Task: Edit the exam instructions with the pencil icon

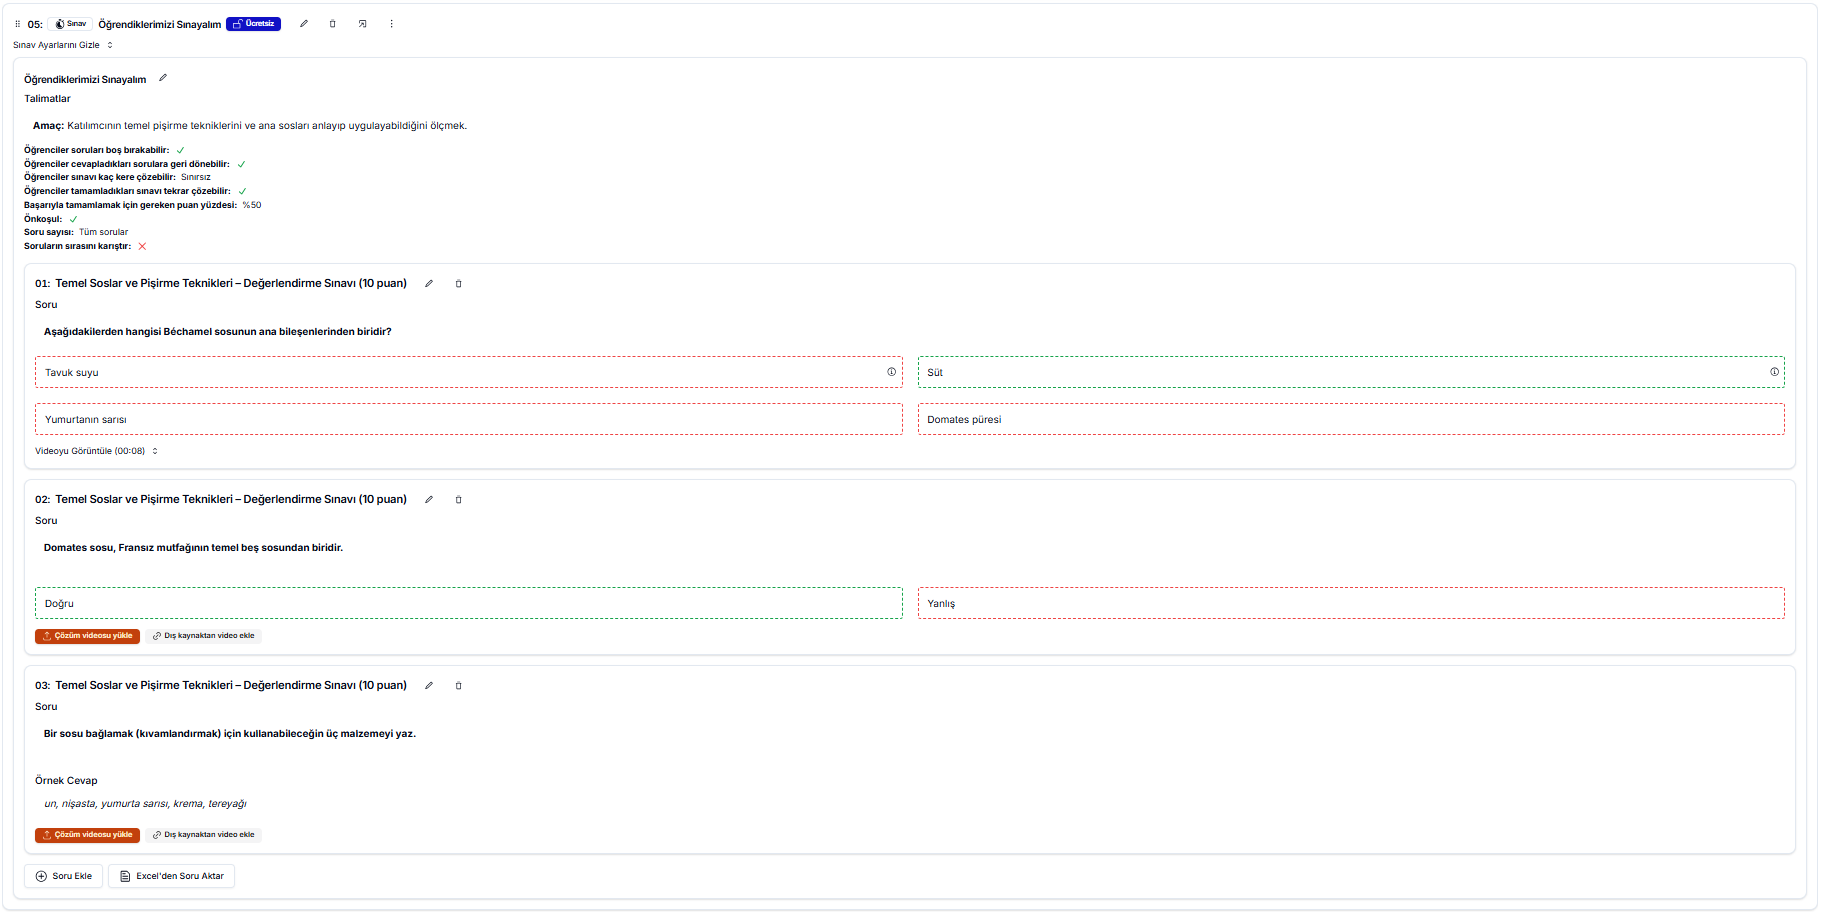Action: pyautogui.click(x=163, y=78)
